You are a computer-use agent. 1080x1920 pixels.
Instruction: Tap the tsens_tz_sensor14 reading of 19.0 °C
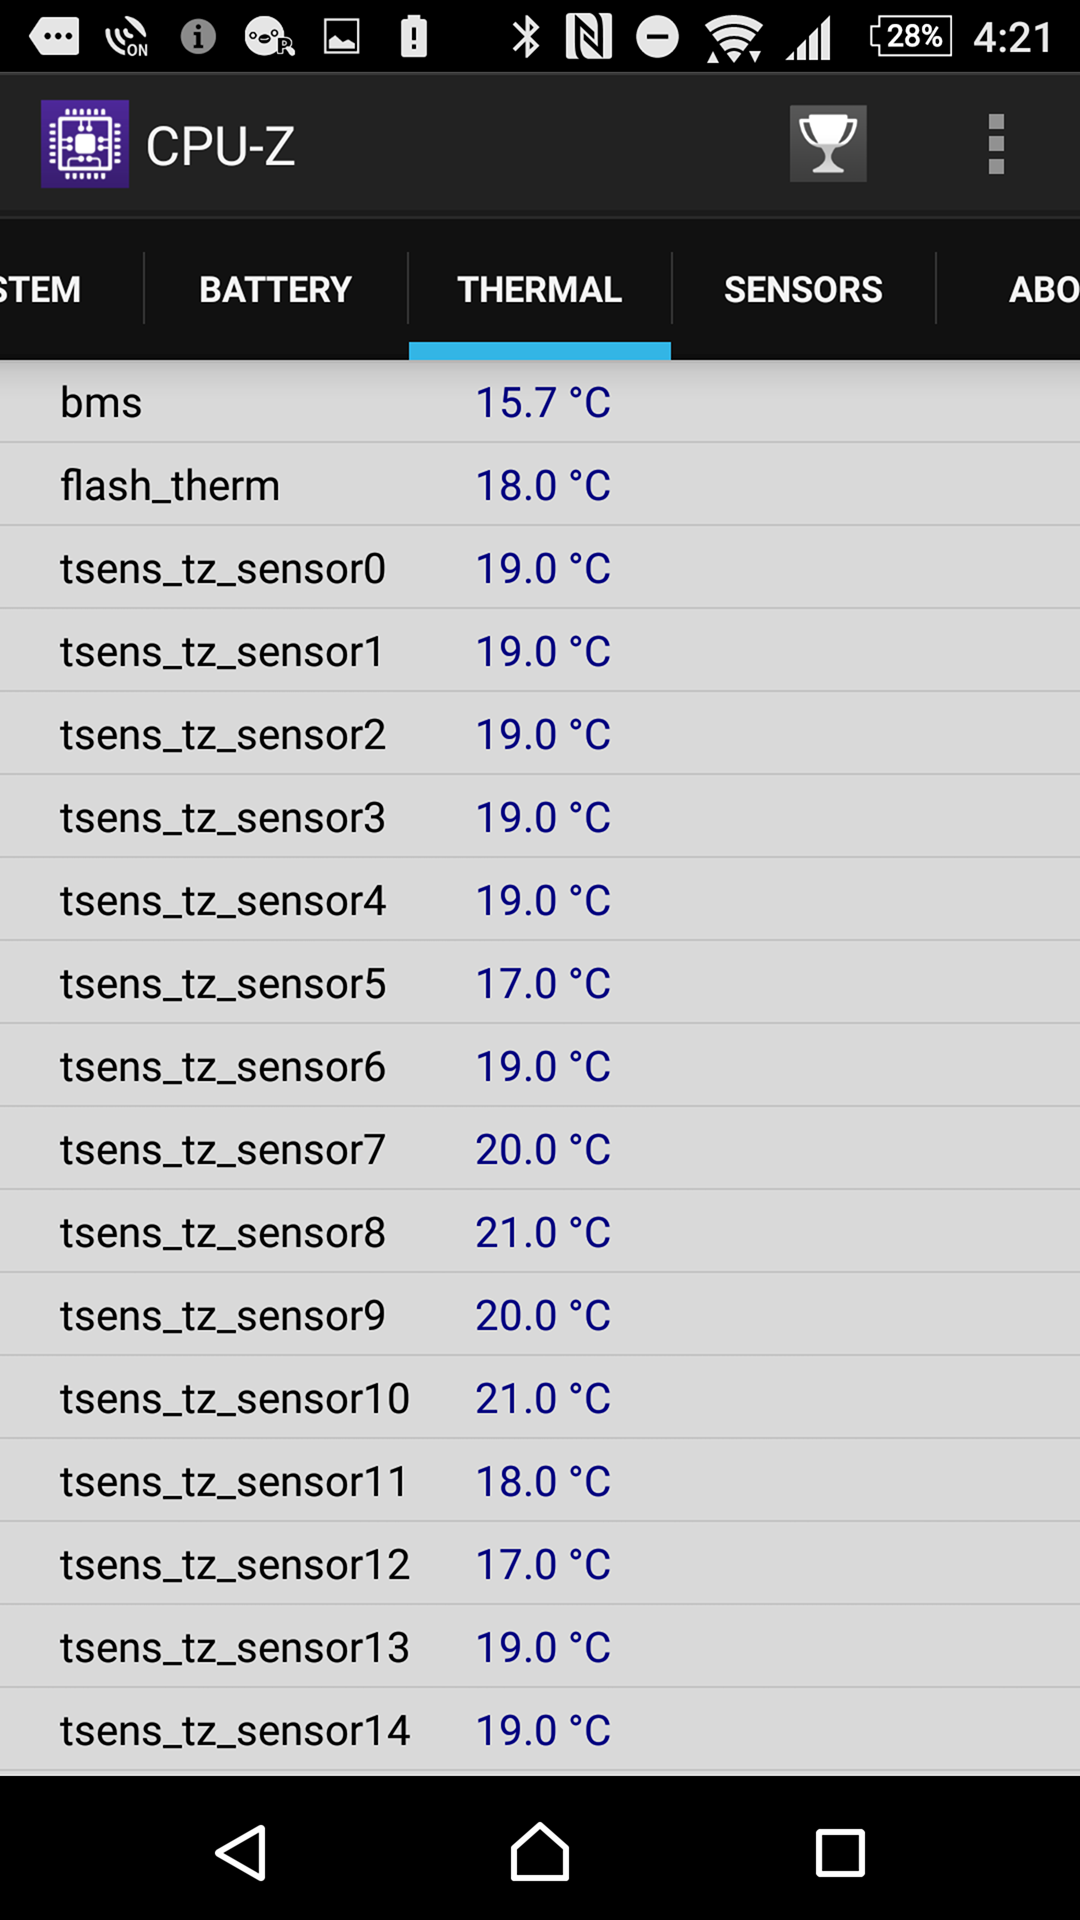coord(543,1730)
